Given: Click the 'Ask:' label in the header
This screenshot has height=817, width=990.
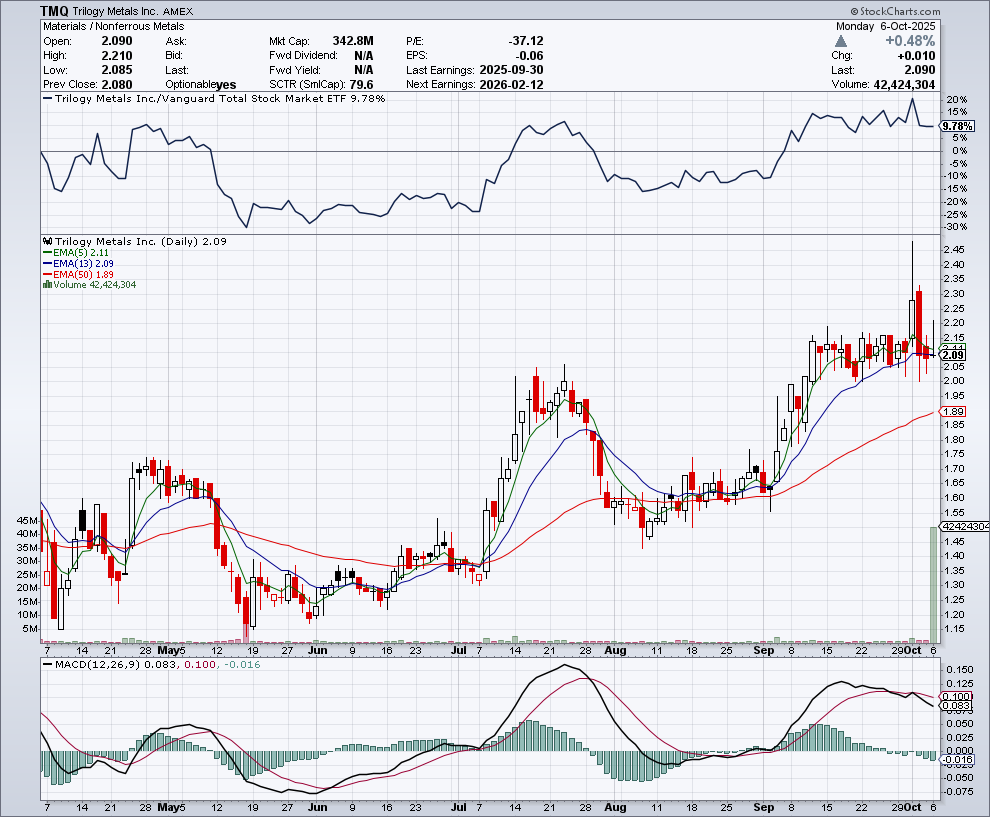Looking at the screenshot, I should pos(176,41).
